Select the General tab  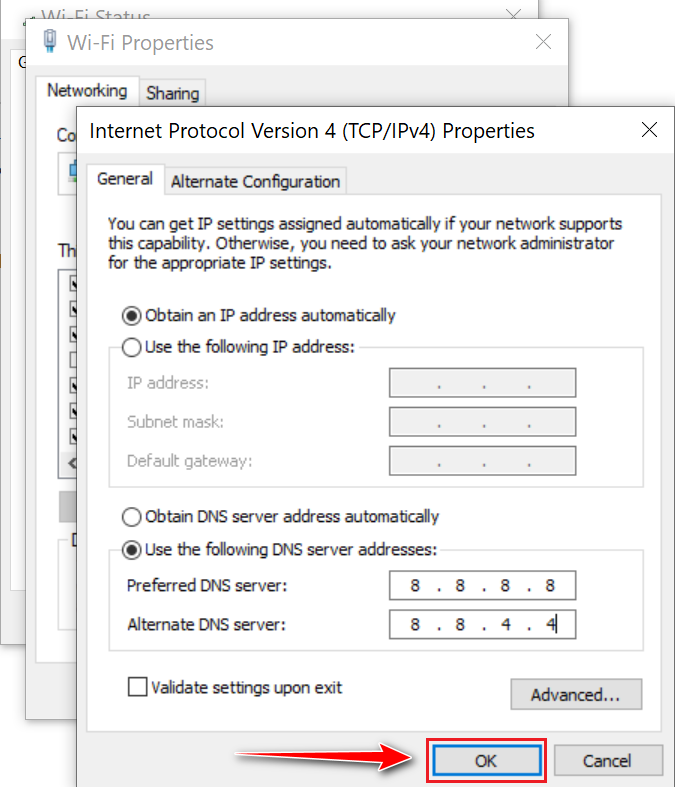tap(124, 179)
